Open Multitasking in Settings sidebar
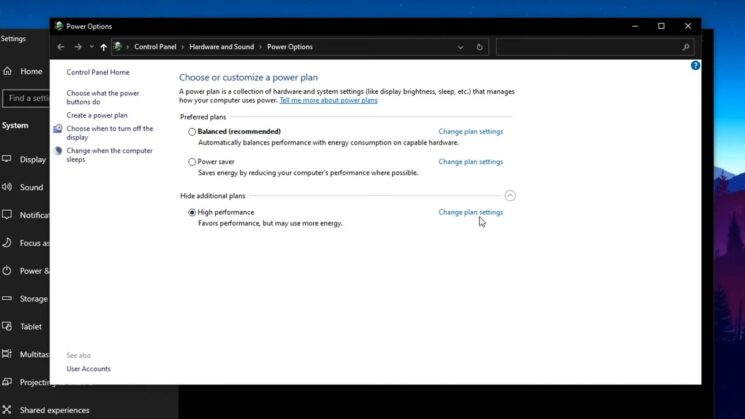745x419 pixels. (x=25, y=354)
